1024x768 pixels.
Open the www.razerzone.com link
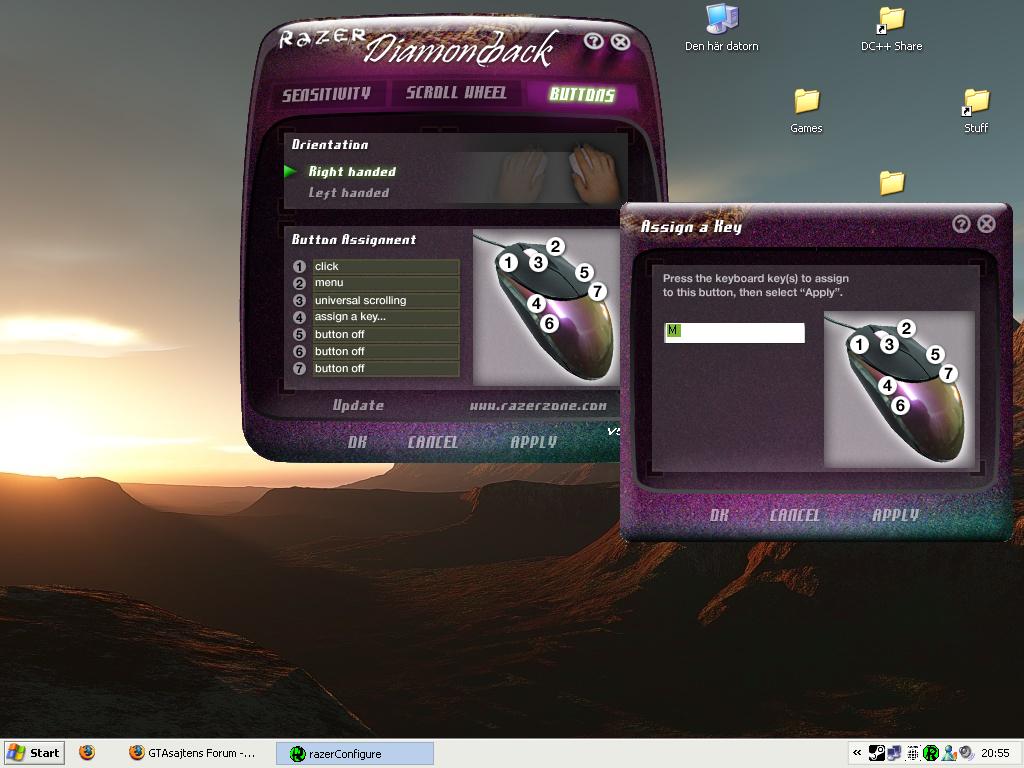tap(538, 406)
